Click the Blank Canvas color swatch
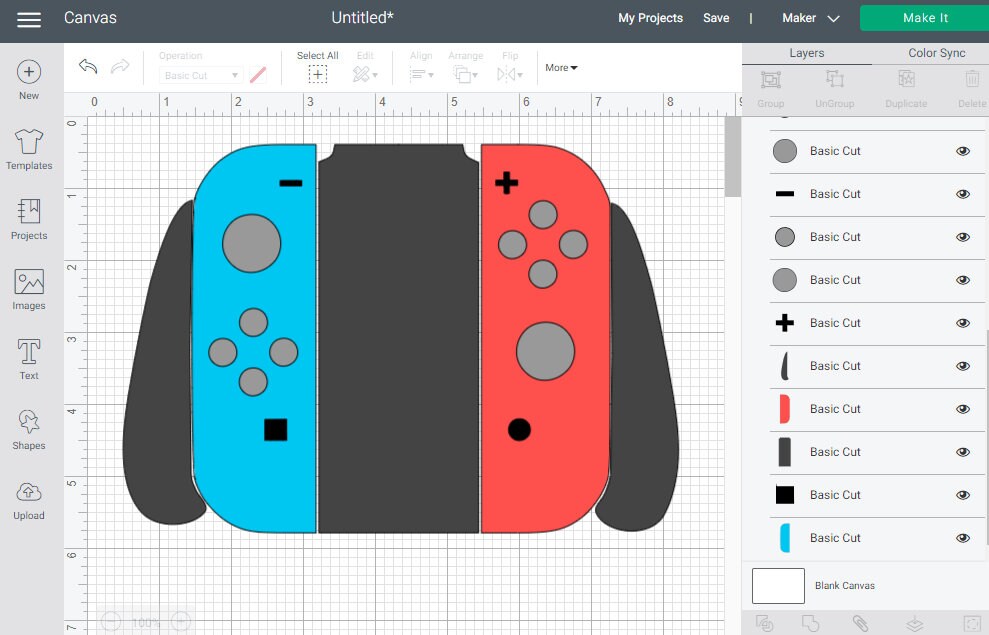989x635 pixels. pyautogui.click(x=778, y=586)
